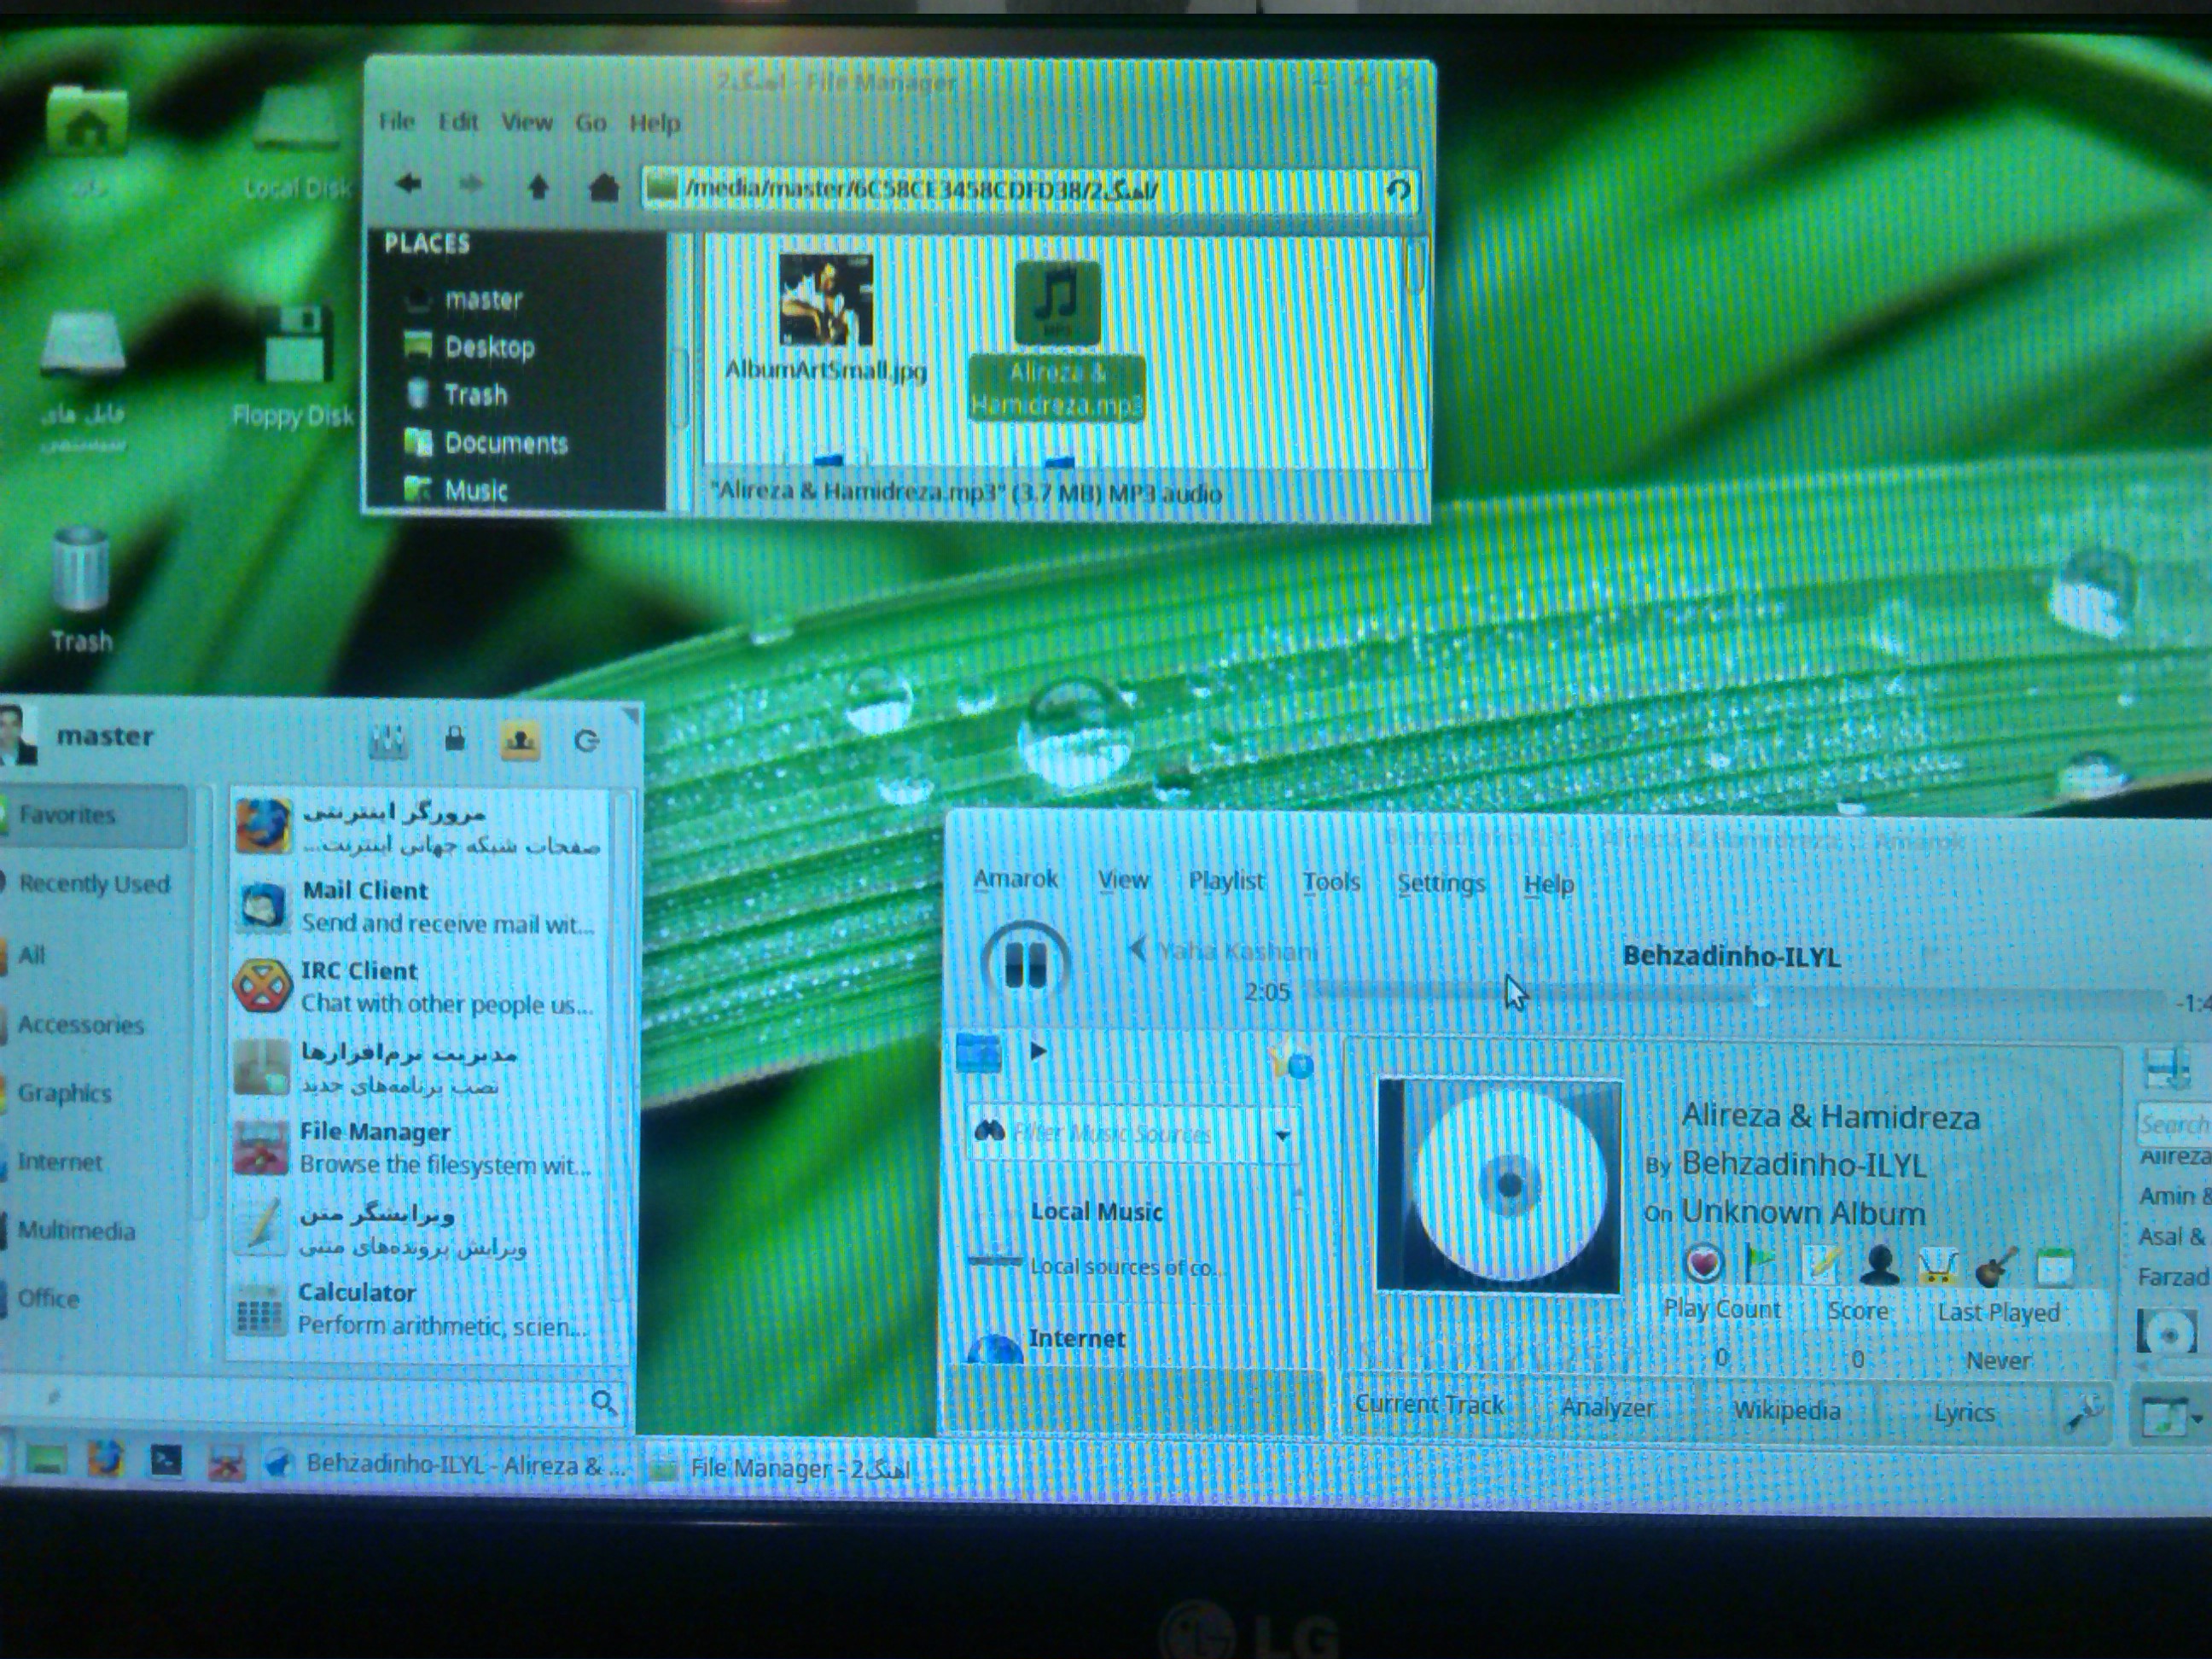Select the Multimedia category in the menu
The width and height of the screenshot is (2212, 1659).
[77, 1230]
